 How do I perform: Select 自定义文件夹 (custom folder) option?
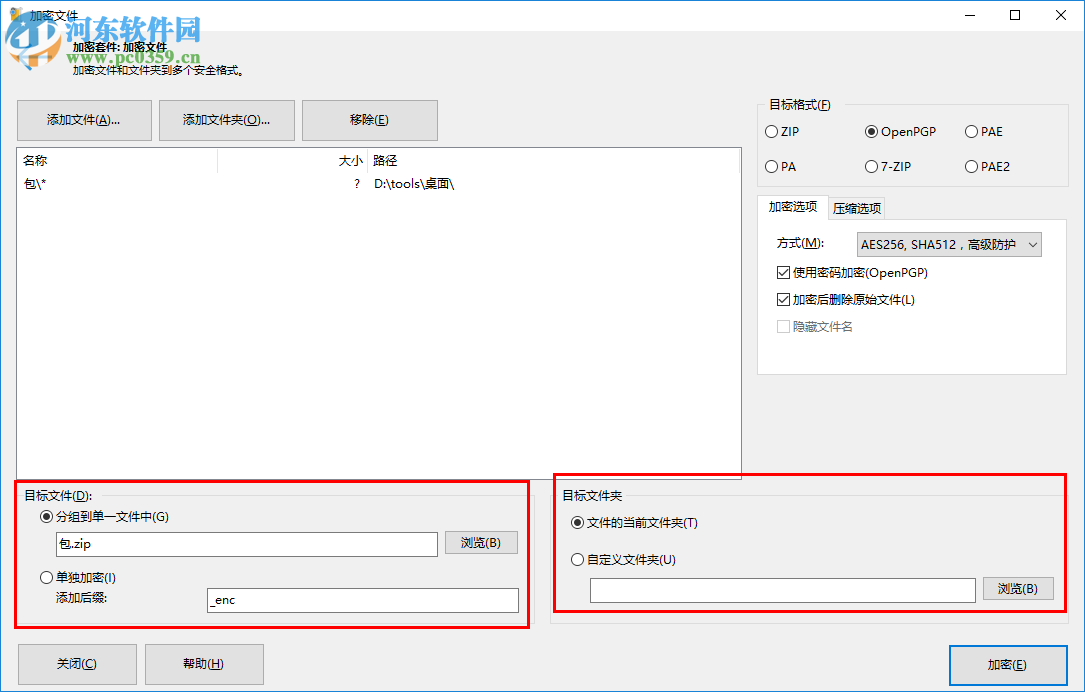[578, 559]
